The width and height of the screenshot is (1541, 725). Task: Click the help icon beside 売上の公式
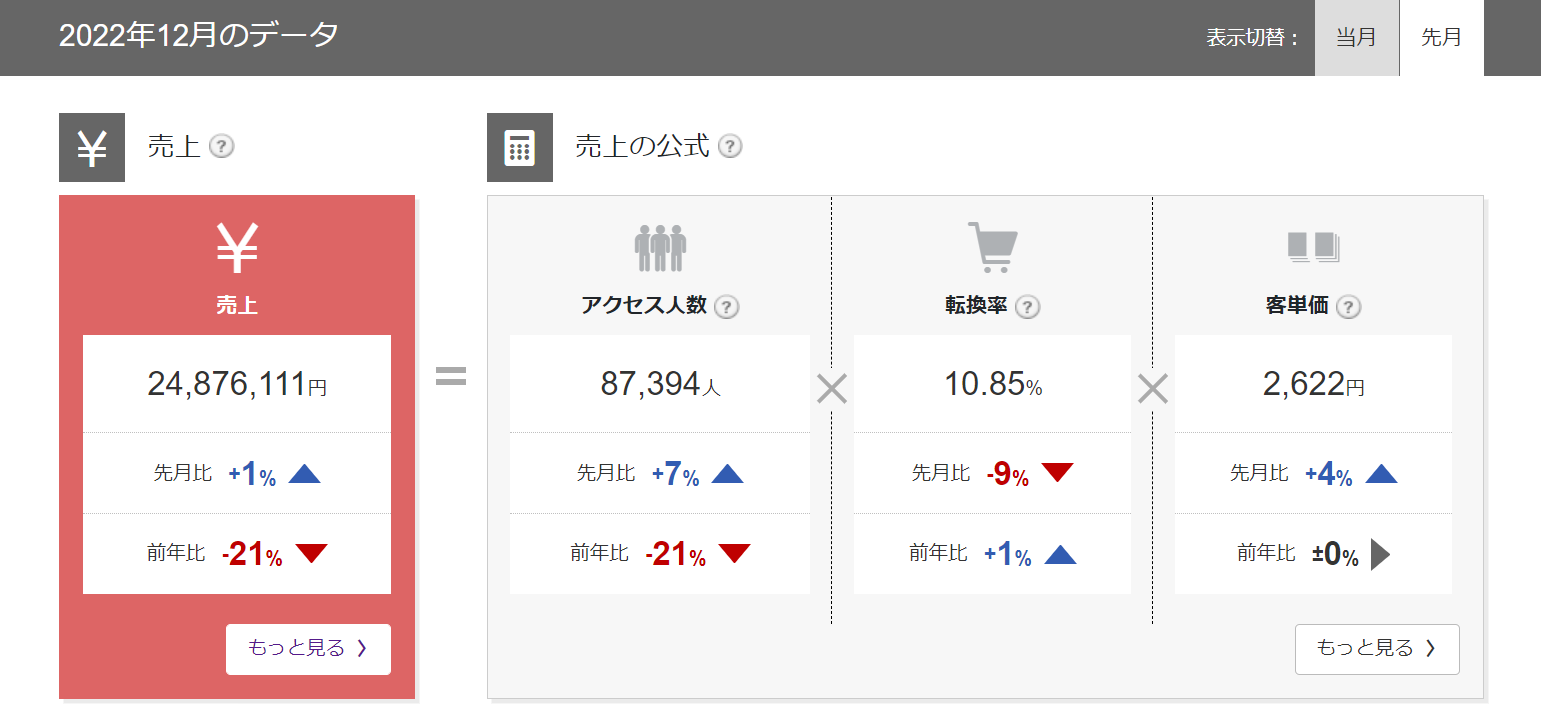coord(731,147)
